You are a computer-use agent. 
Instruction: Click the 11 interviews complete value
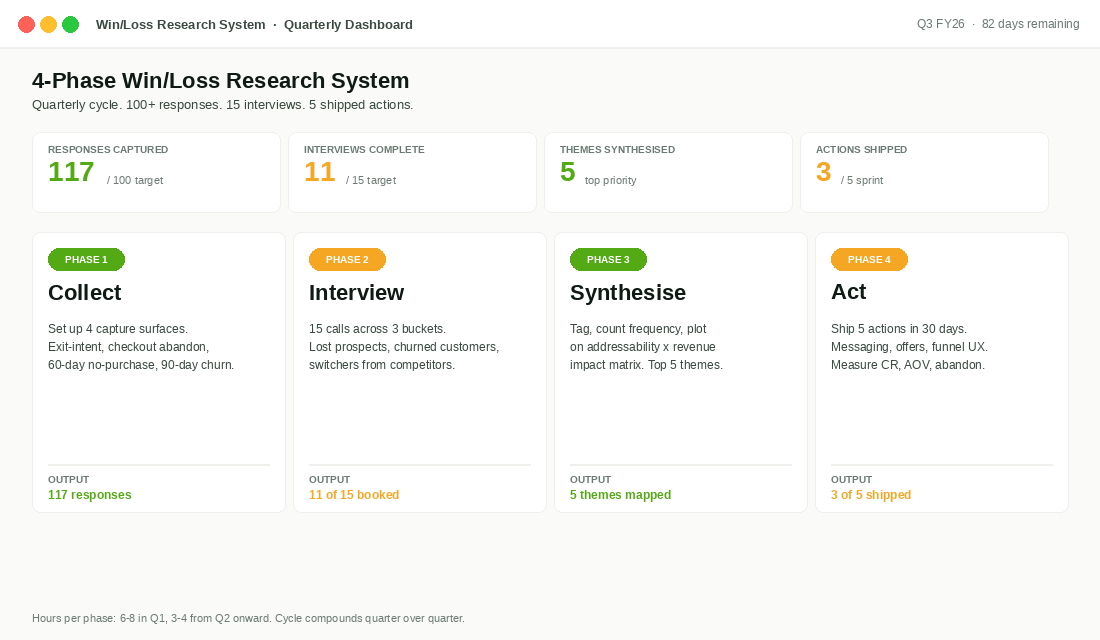click(319, 172)
